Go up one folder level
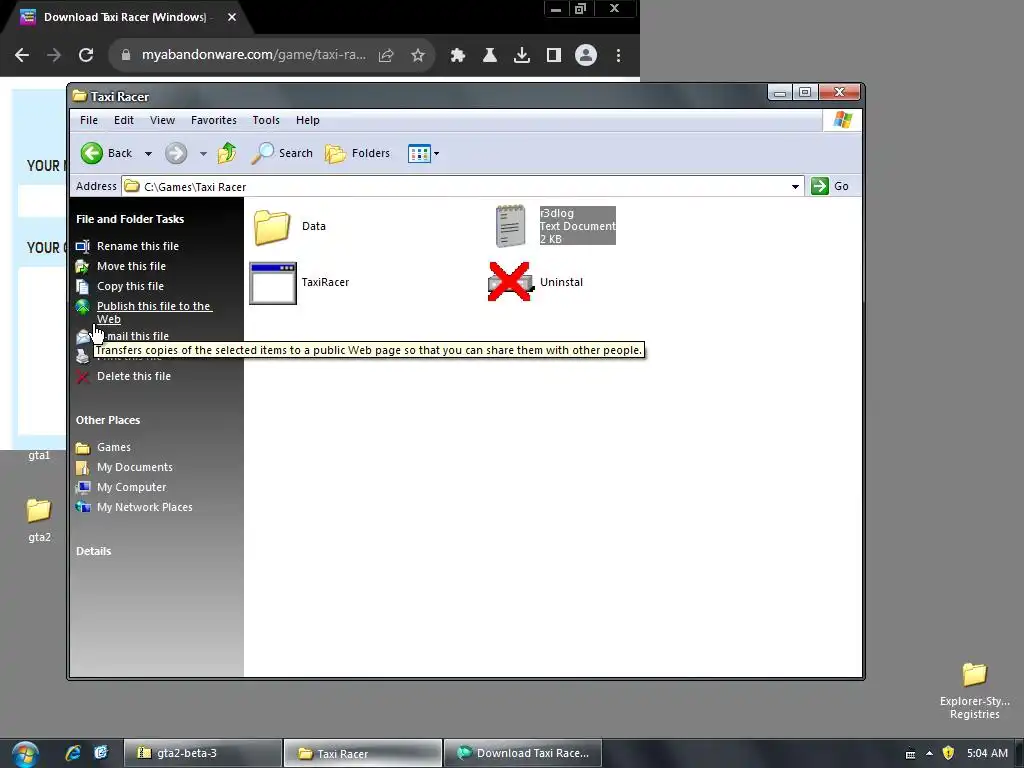This screenshot has height=768, width=1024. 227,153
